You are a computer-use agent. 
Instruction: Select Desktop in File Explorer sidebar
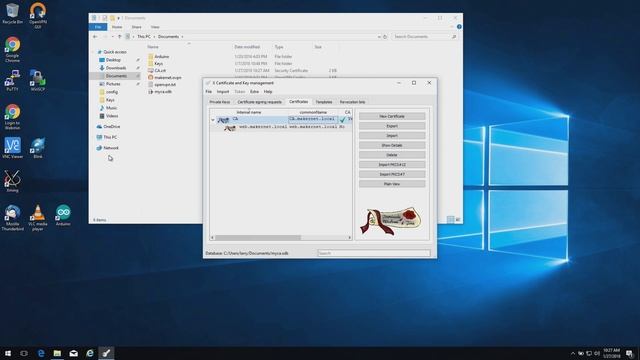pyautogui.click(x=113, y=60)
